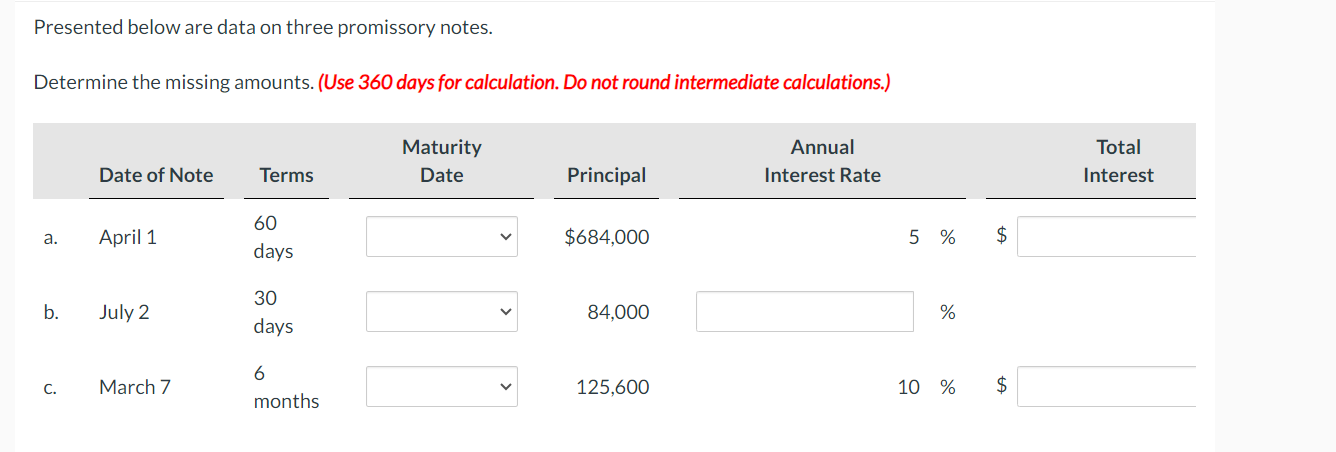Click the 84,000 principal value
Viewport: 1336px width, 452px height.
[x=618, y=312]
